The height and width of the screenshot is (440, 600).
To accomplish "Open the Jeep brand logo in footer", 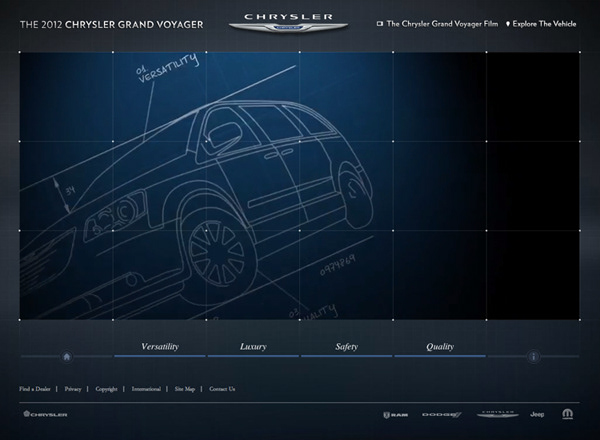I will (x=537, y=414).
